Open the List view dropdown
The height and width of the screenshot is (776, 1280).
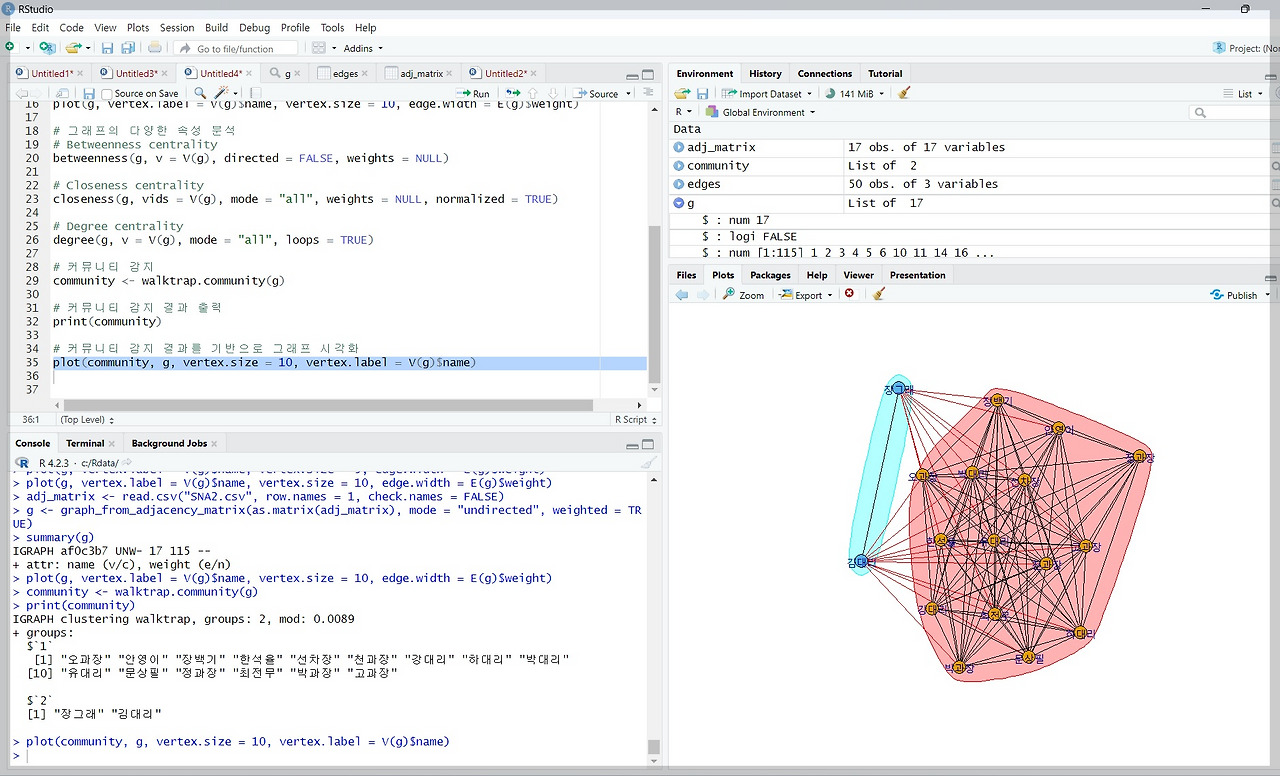click(x=1243, y=94)
